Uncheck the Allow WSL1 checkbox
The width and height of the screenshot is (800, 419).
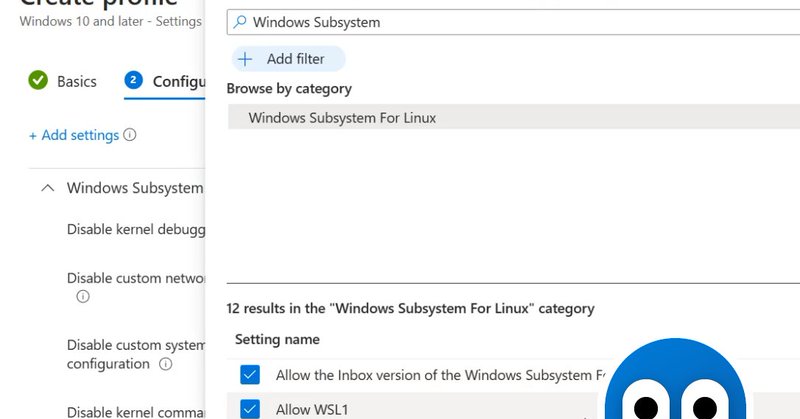250,409
